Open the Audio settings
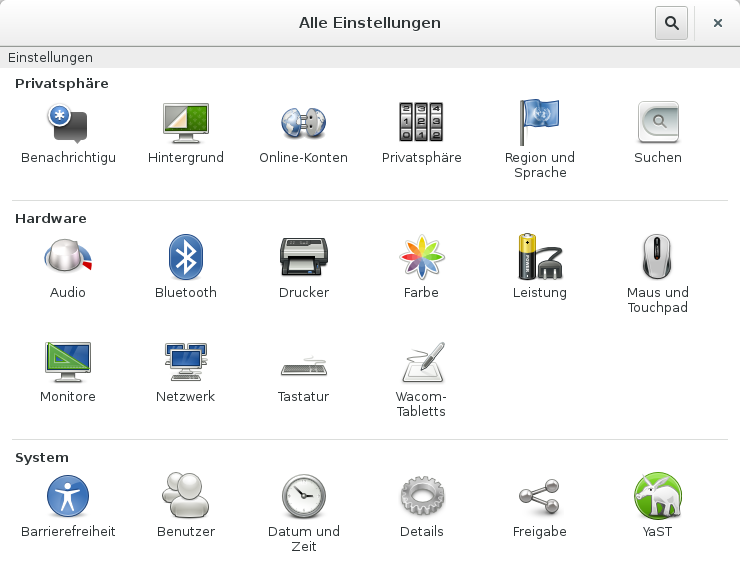Screen dimensions: 740x571 tap(68, 259)
